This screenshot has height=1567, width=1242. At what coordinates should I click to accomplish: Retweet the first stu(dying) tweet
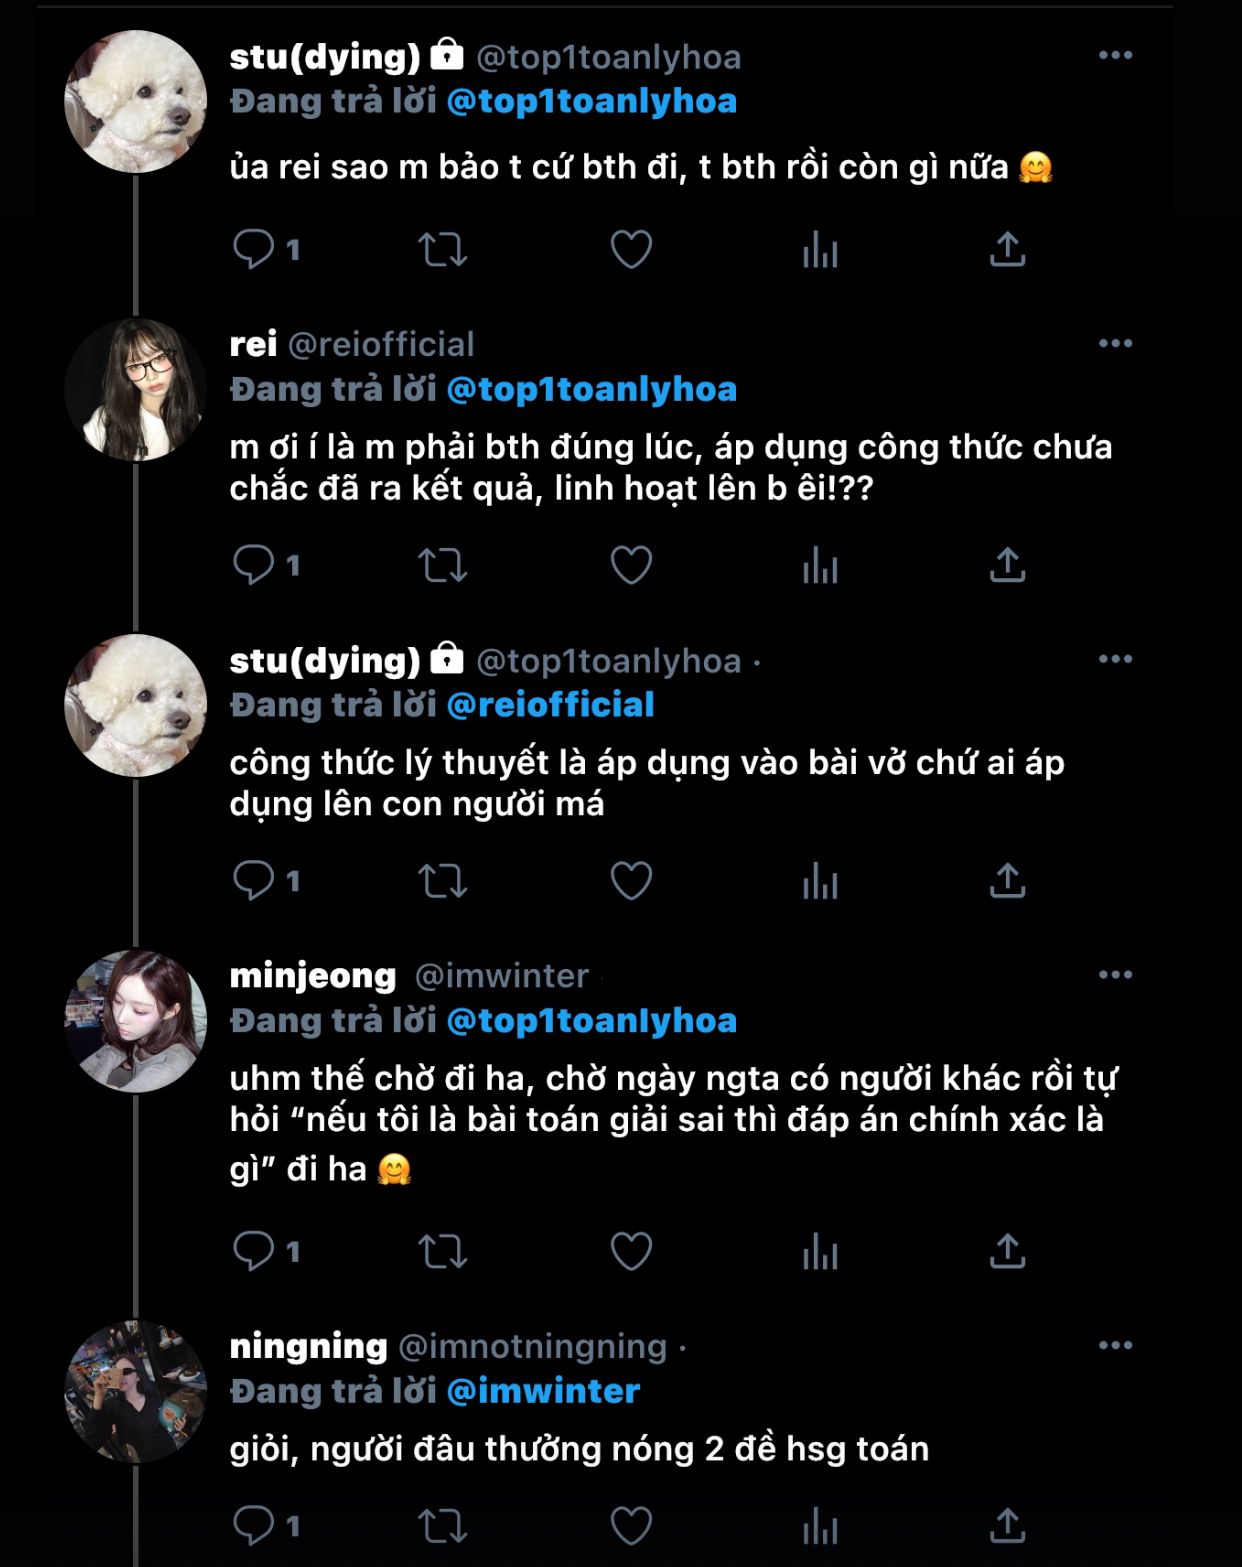point(442,249)
